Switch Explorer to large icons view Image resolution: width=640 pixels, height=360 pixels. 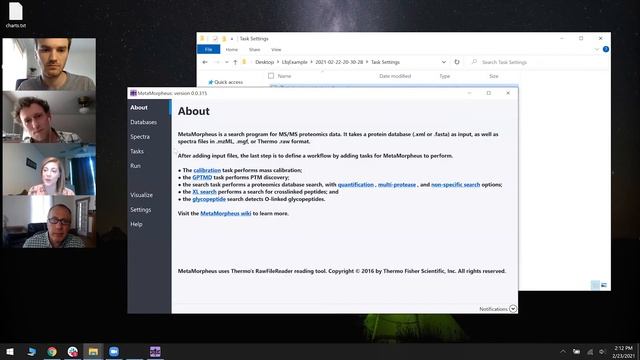click(x=604, y=285)
